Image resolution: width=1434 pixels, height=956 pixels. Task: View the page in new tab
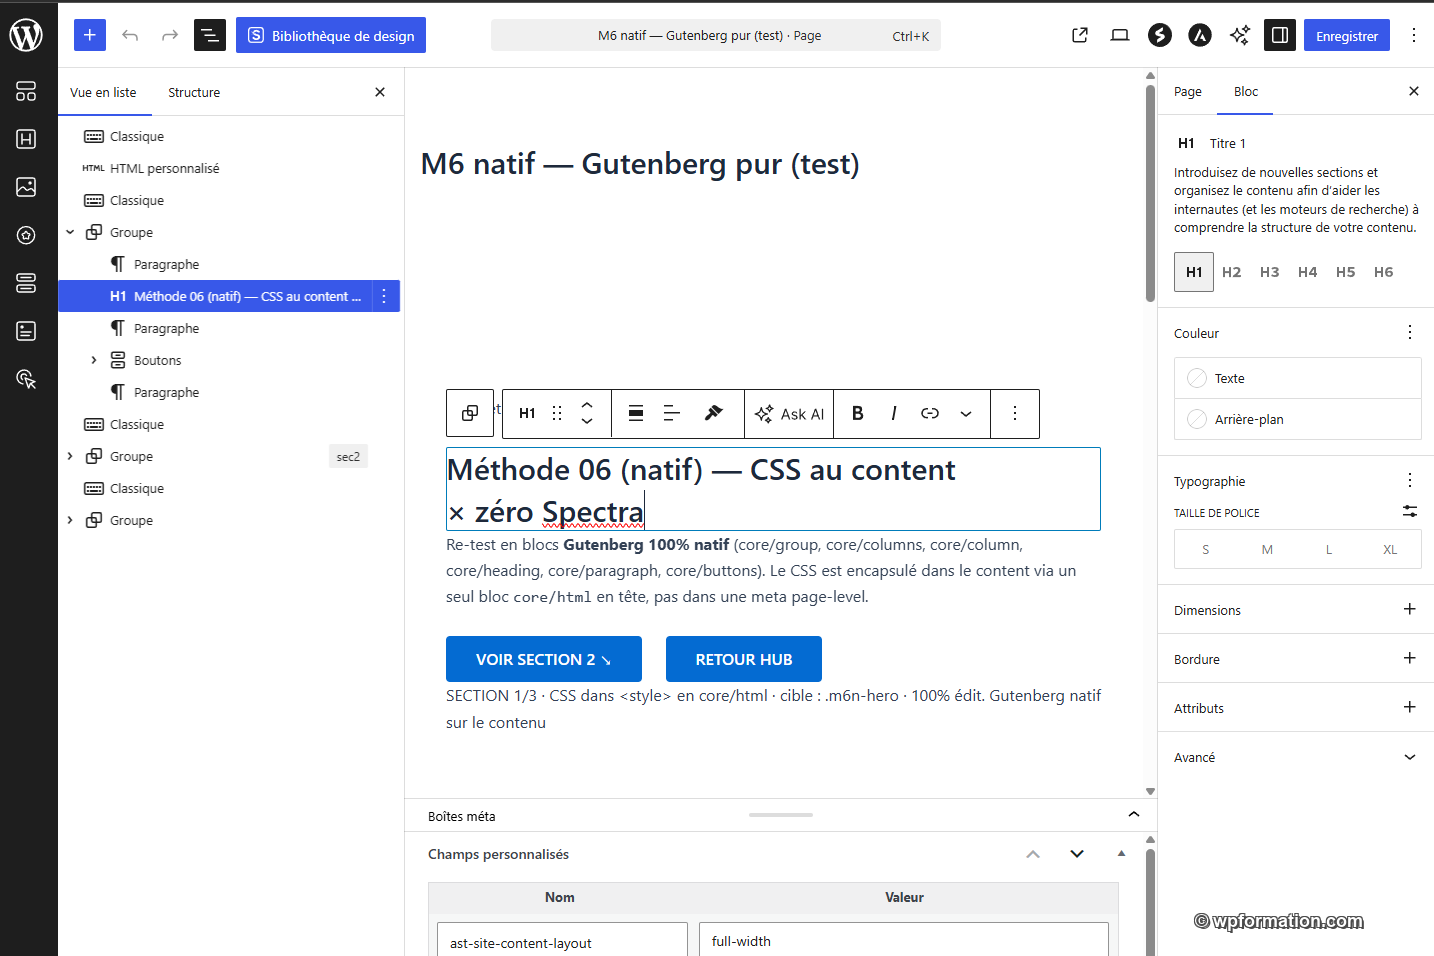[x=1080, y=35]
